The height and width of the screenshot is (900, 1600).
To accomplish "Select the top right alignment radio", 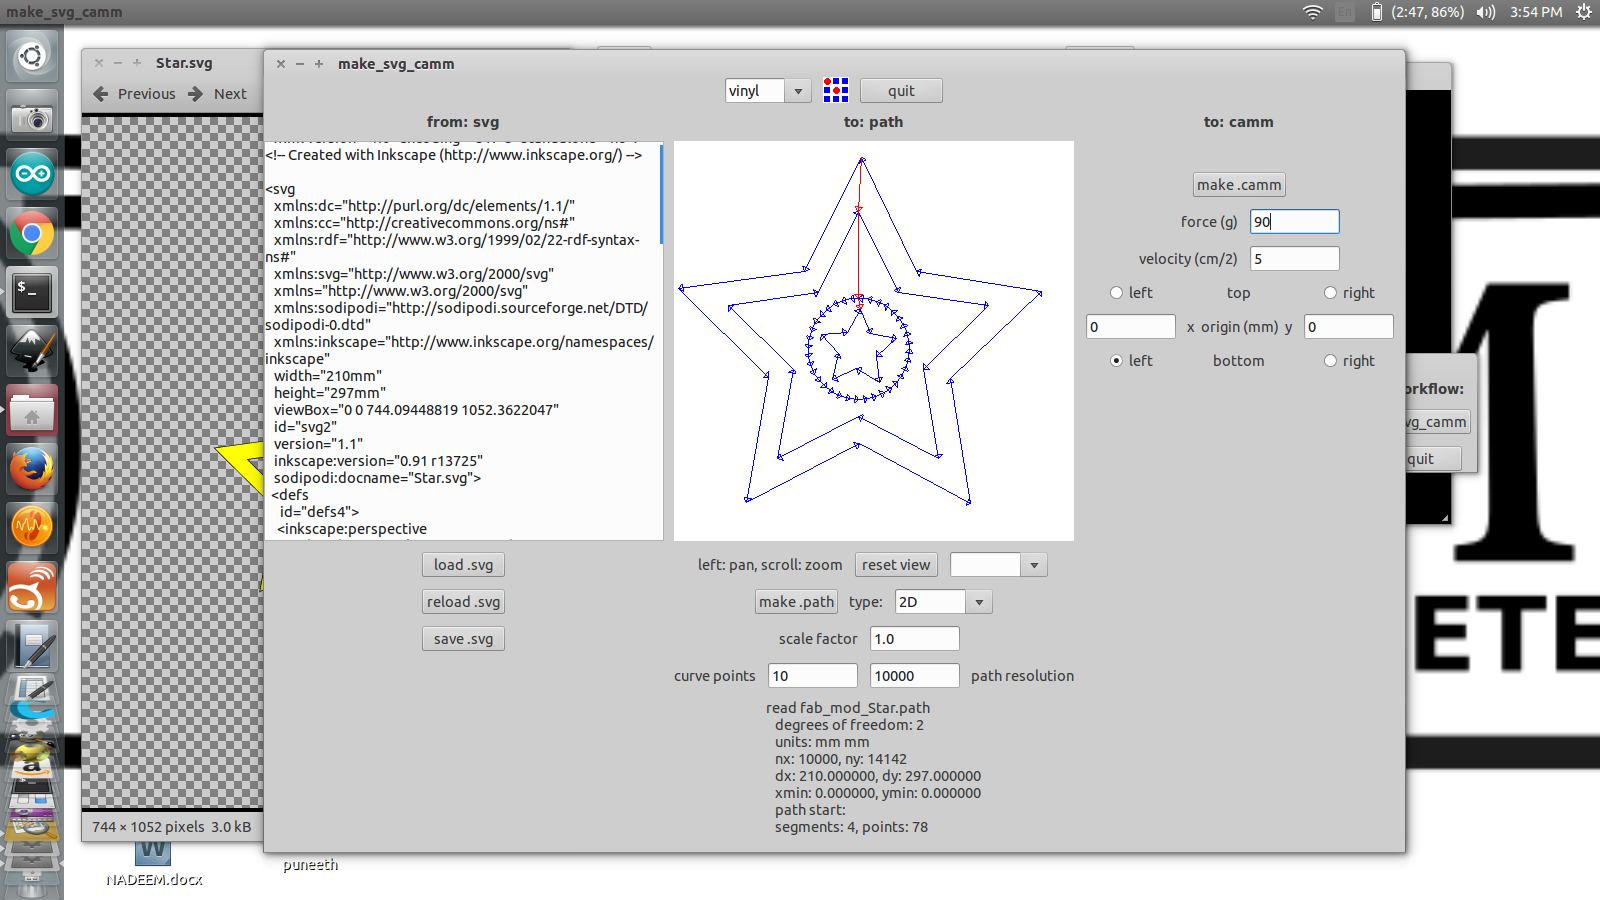I will [1330, 293].
